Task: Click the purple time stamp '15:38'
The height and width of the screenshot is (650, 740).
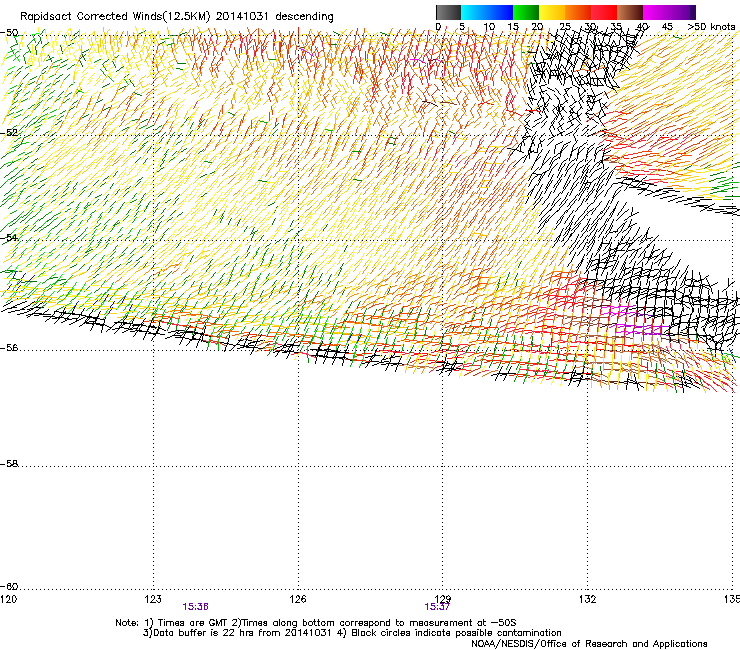Action: [x=195, y=607]
